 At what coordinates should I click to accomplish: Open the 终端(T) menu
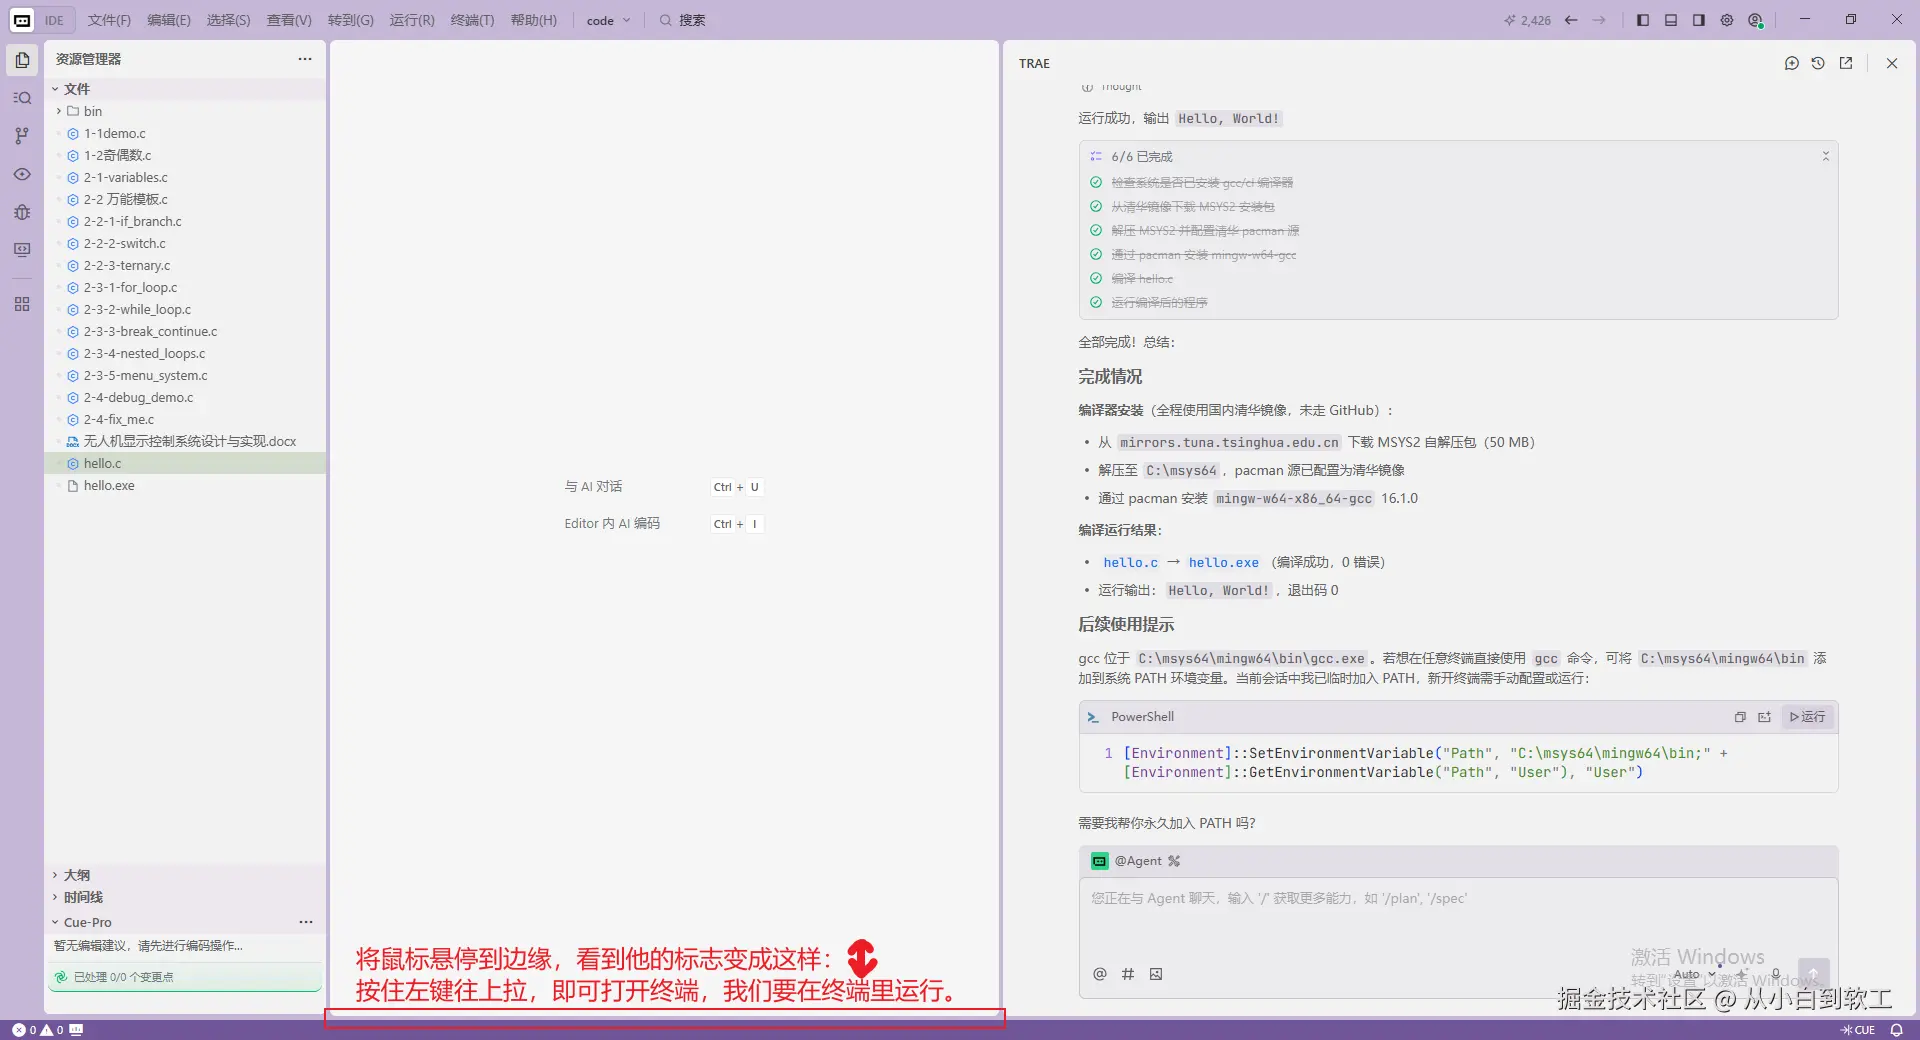click(x=472, y=20)
